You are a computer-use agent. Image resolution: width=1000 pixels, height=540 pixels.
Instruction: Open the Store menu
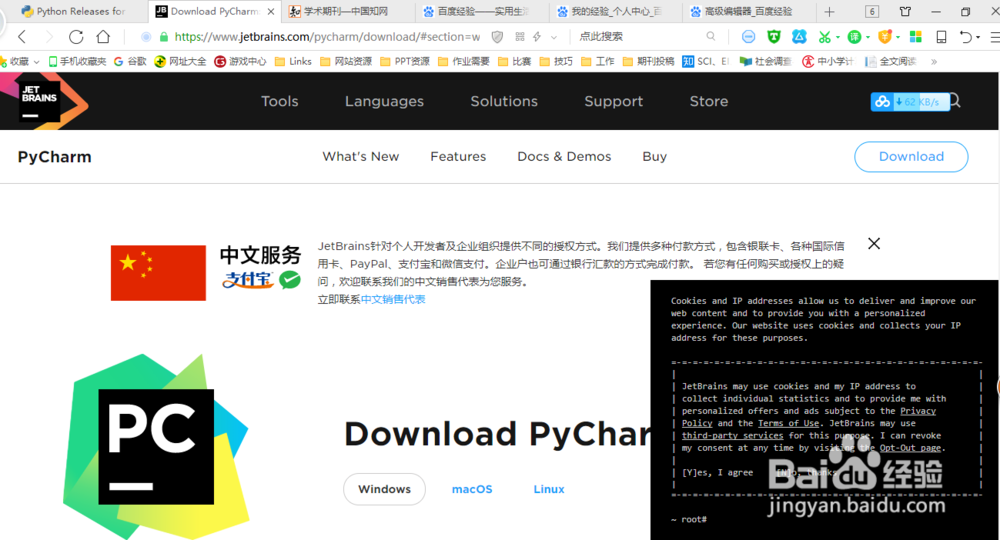(x=709, y=101)
